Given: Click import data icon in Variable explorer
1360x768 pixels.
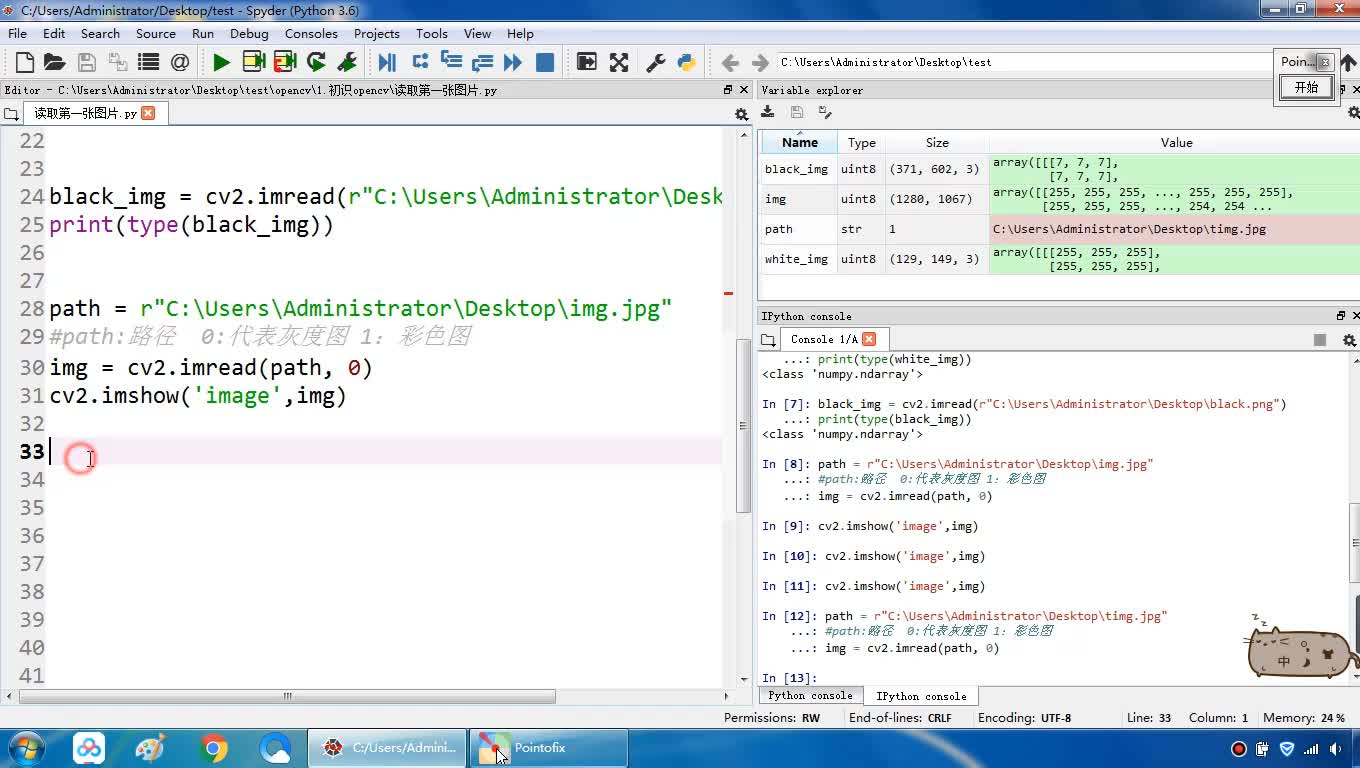Looking at the screenshot, I should click(x=769, y=112).
